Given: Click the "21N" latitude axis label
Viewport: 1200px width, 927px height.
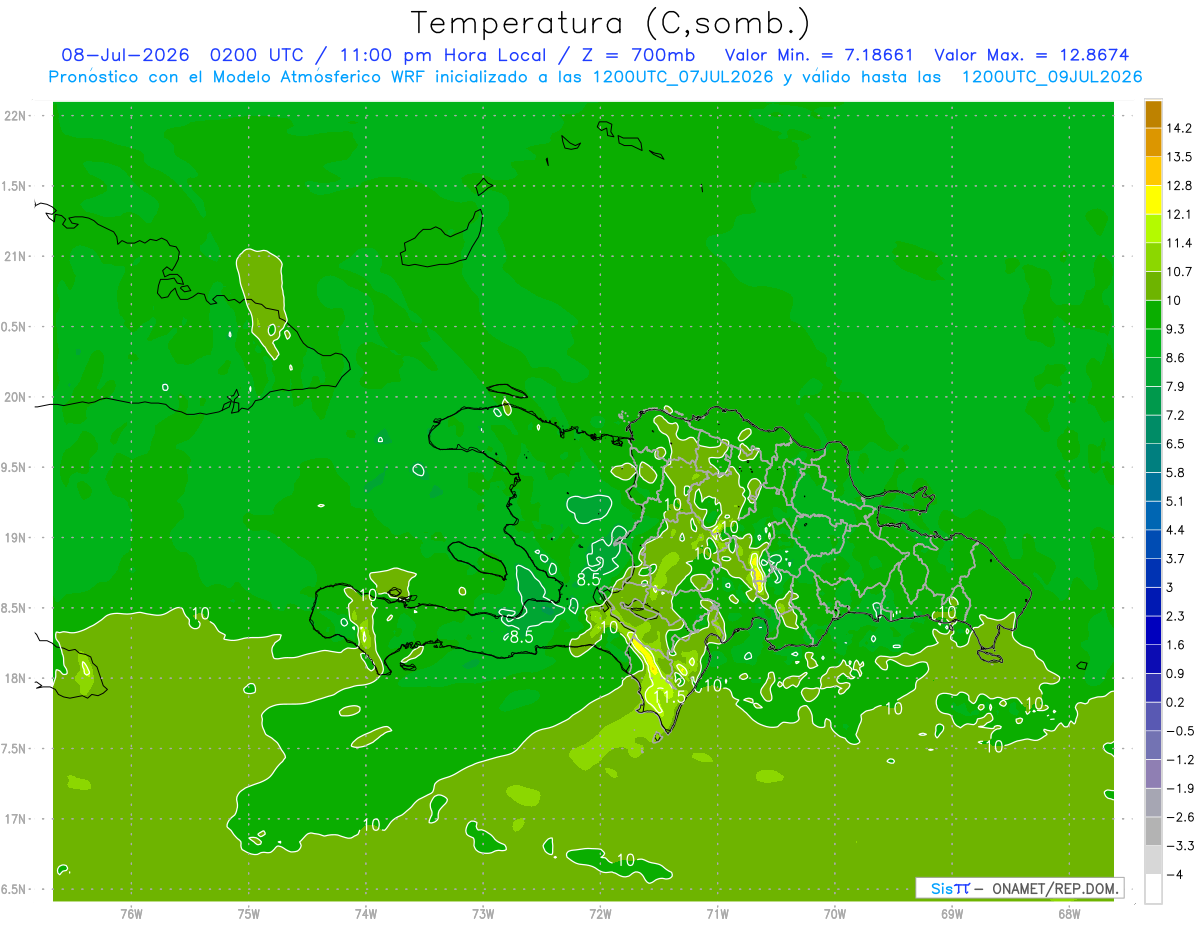Looking at the screenshot, I should coord(15,256).
